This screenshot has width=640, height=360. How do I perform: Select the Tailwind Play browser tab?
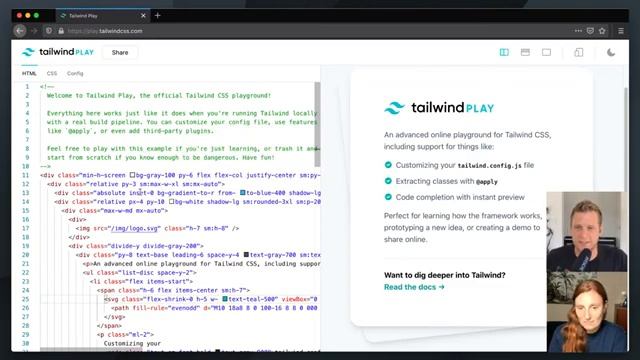pos(102,16)
